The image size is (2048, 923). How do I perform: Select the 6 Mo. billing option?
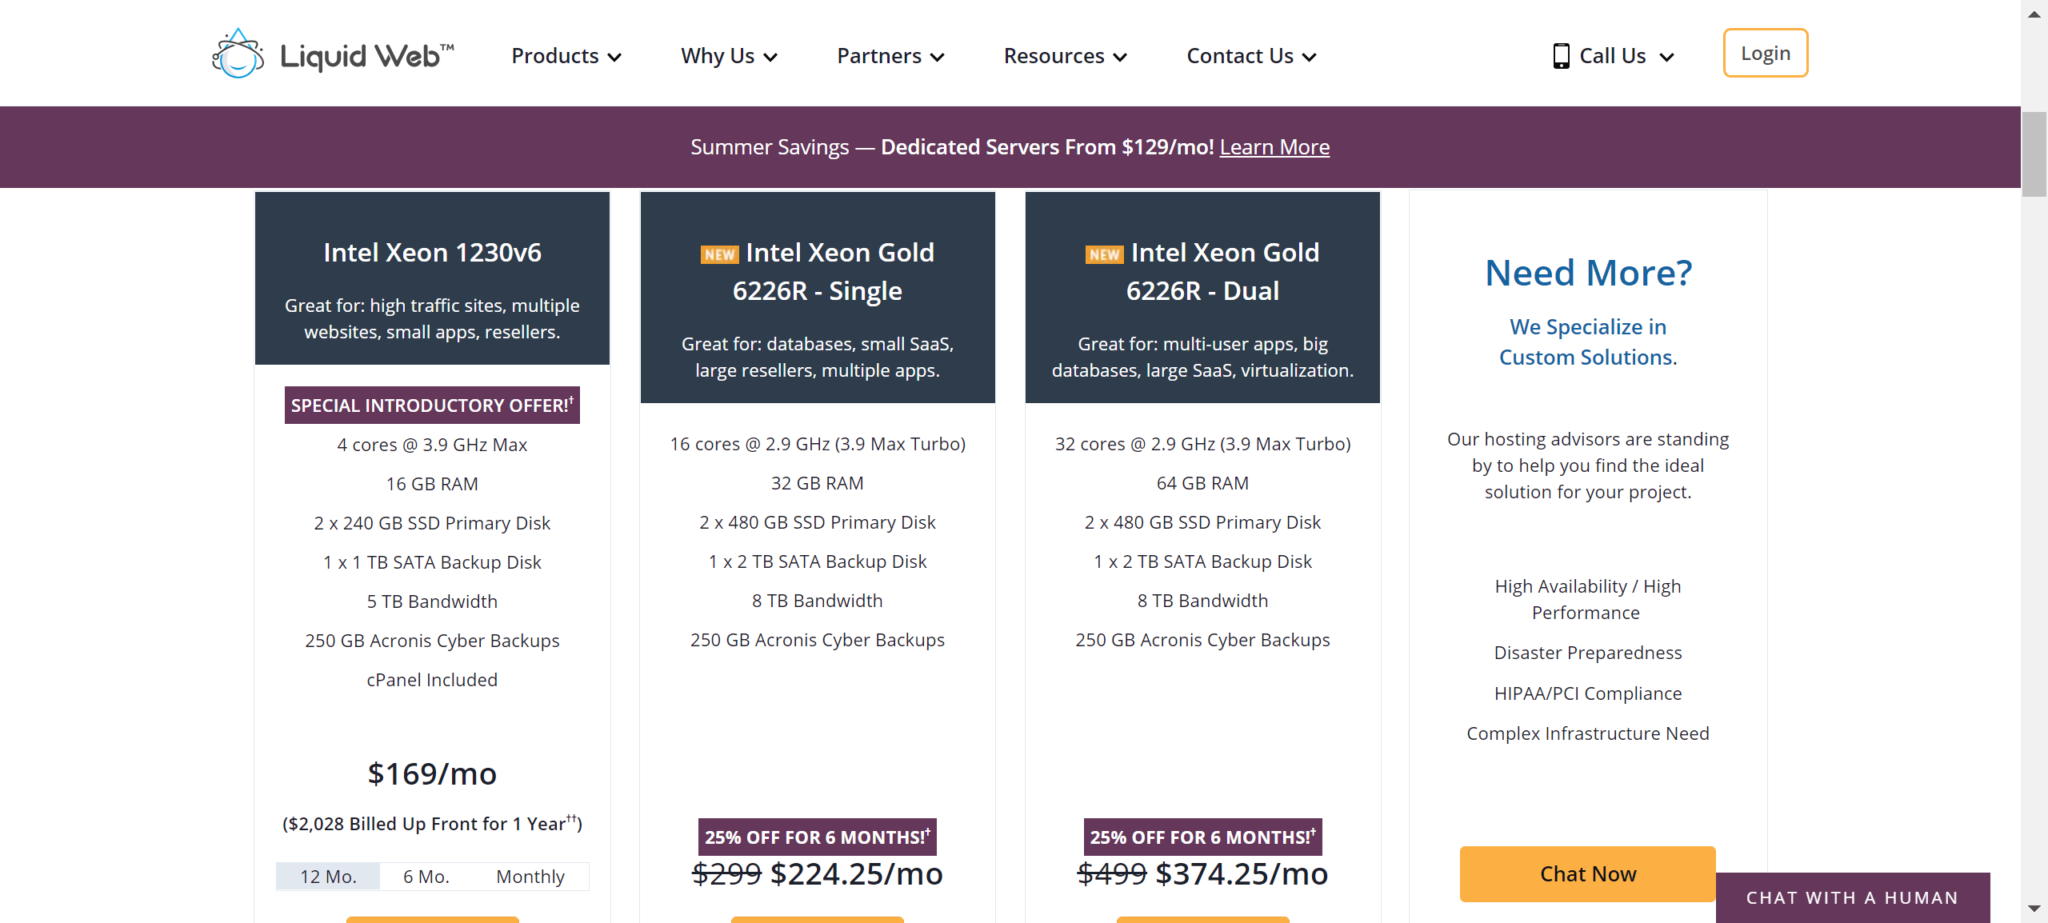click(x=426, y=876)
